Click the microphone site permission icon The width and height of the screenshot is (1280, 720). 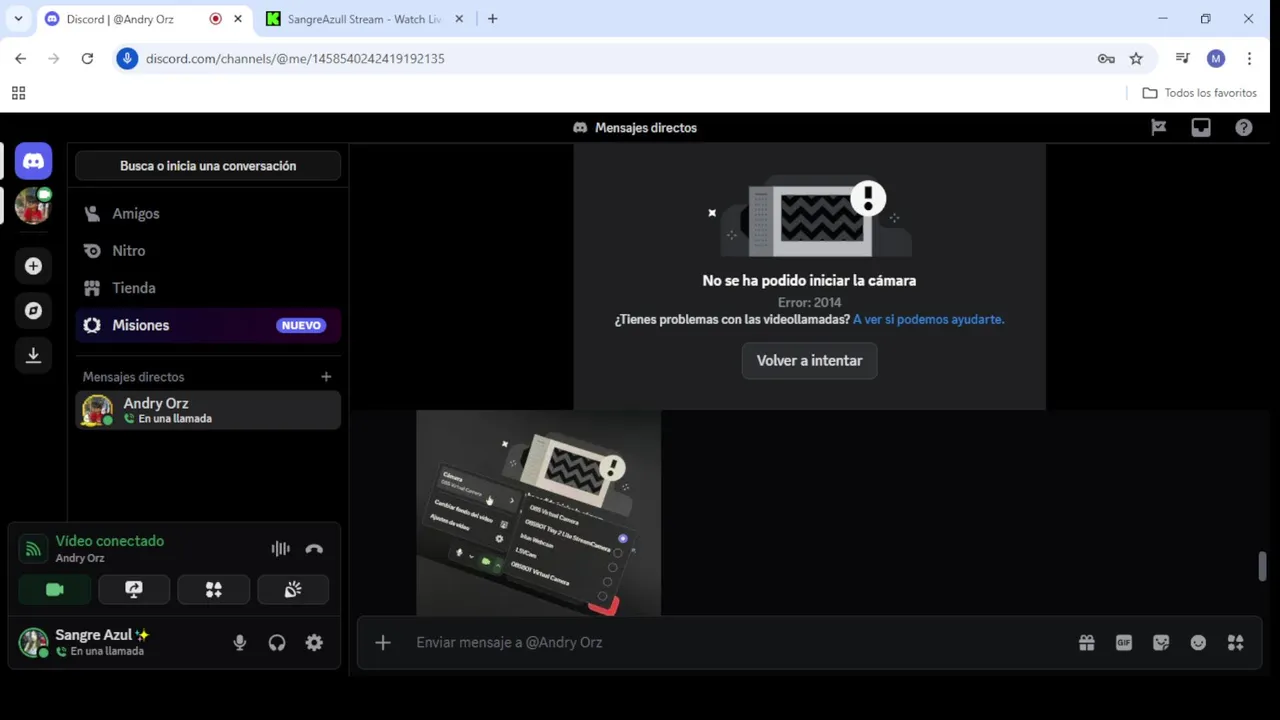[127, 59]
